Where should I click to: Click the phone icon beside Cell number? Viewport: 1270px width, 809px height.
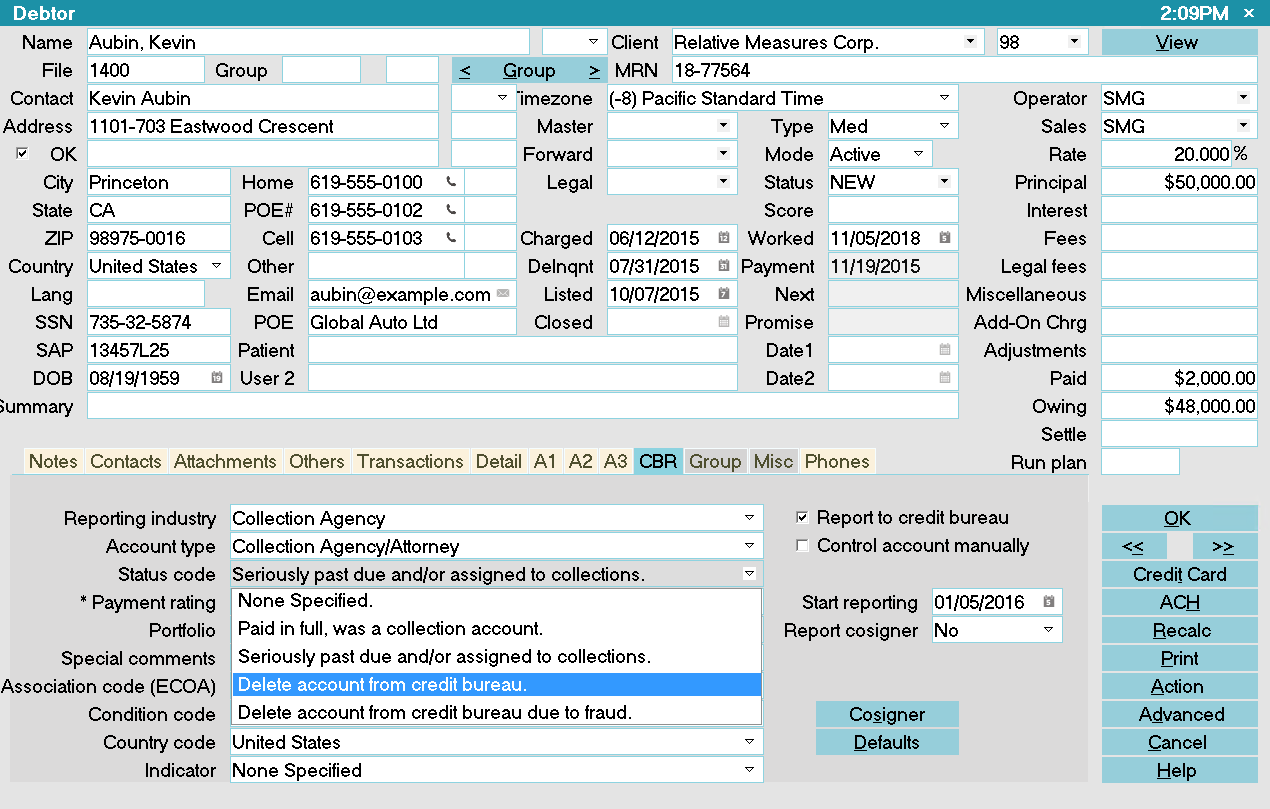451,238
